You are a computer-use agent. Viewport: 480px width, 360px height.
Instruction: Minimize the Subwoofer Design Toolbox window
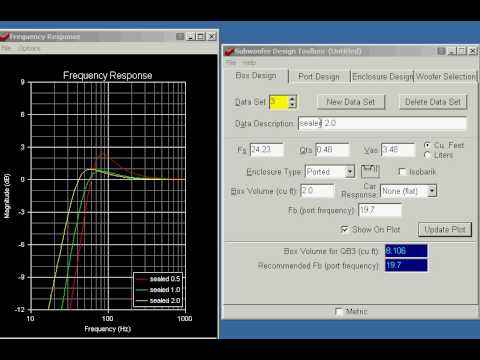coord(452,51)
